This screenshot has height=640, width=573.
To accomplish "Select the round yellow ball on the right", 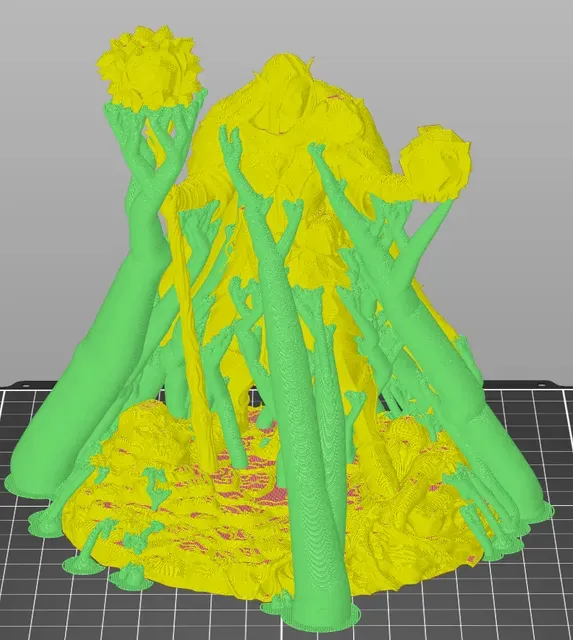I will (x=436, y=163).
